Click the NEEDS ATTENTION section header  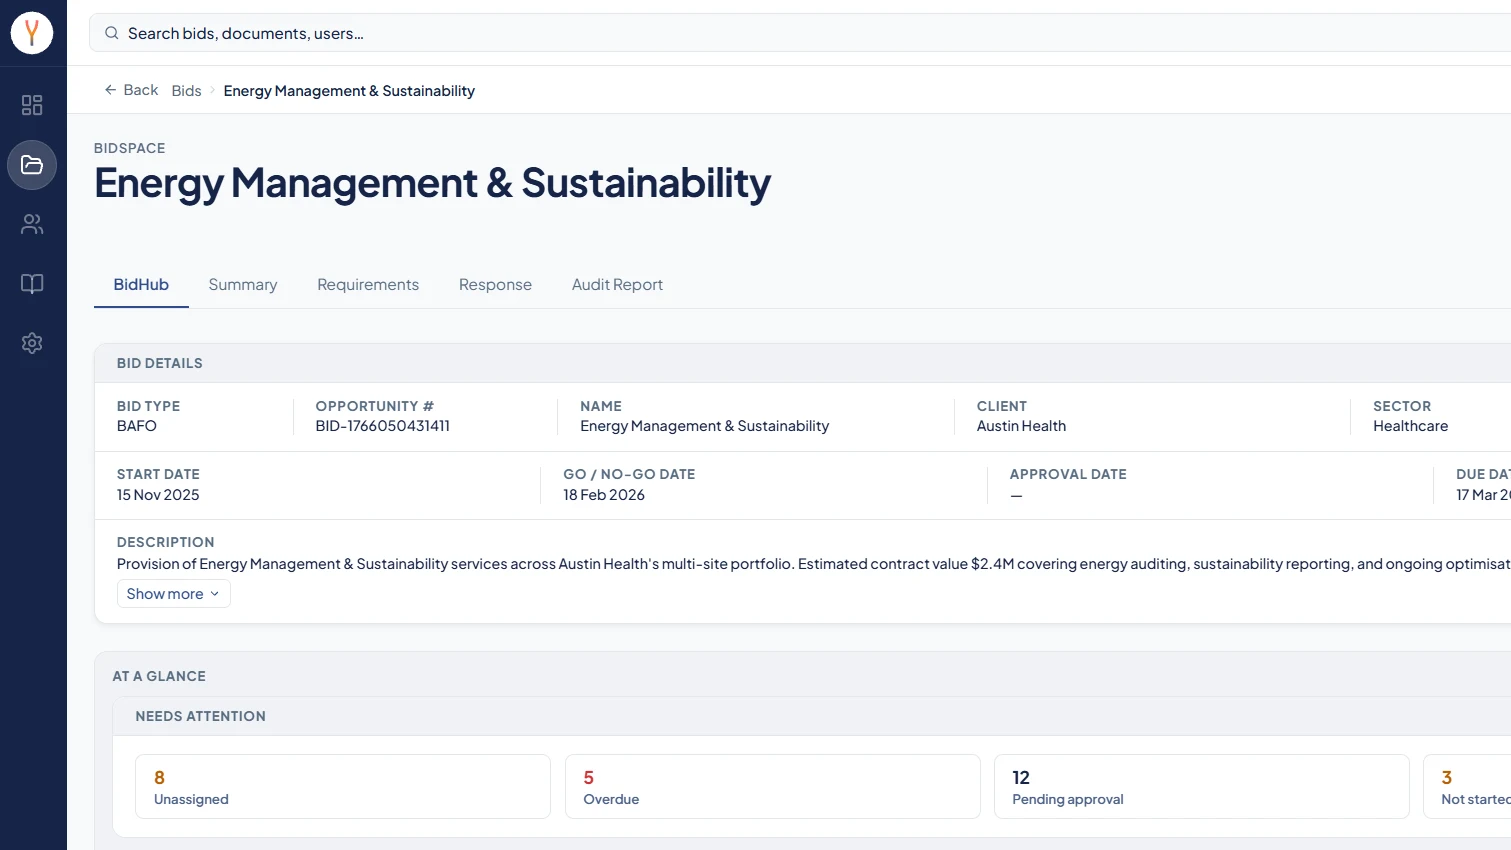coord(201,716)
